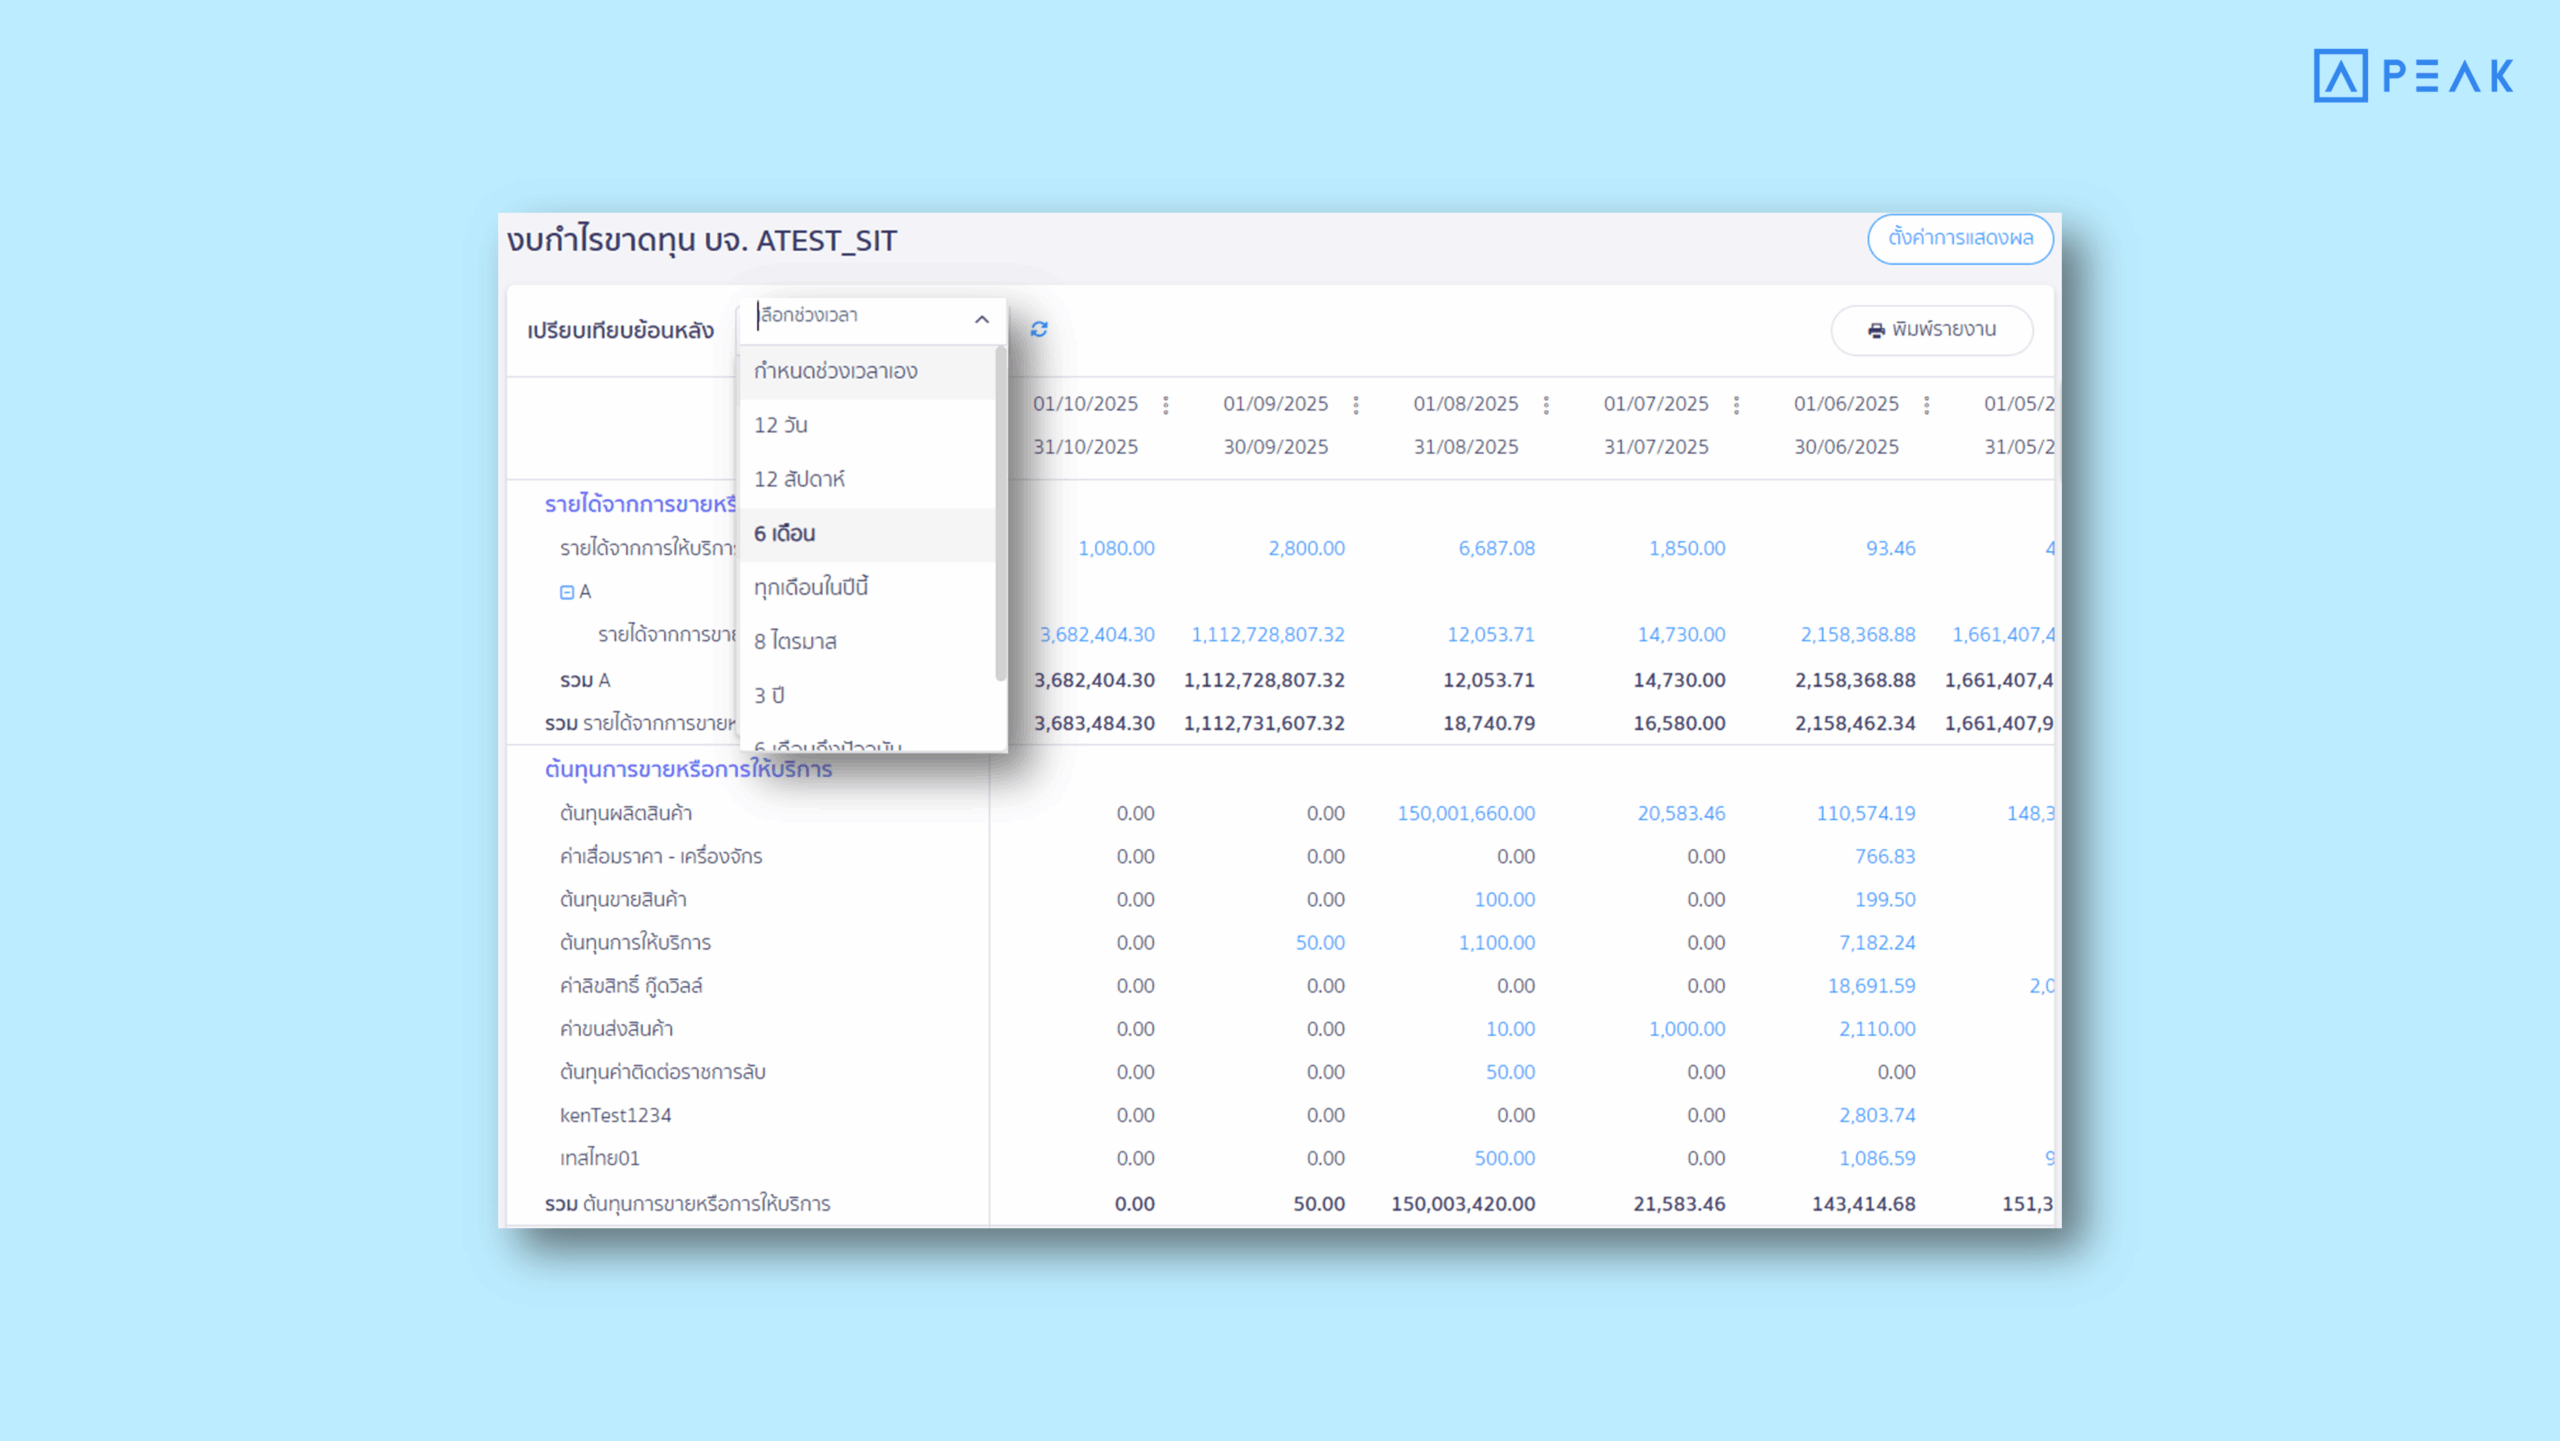Click the PEAK logo
This screenshot has width=2560, height=1441.
[x=2413, y=76]
